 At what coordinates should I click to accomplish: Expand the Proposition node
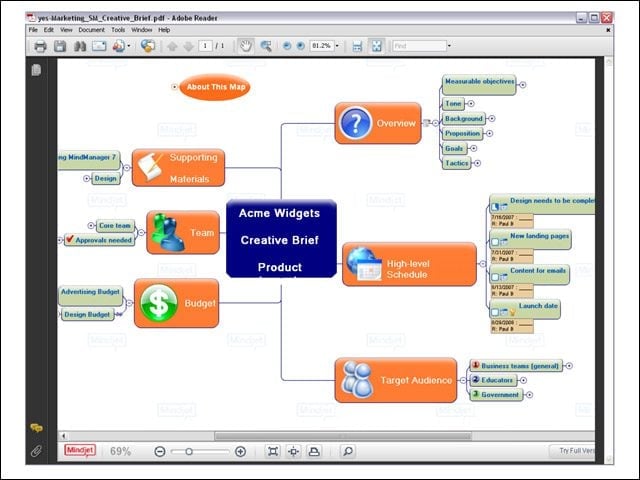(489, 133)
